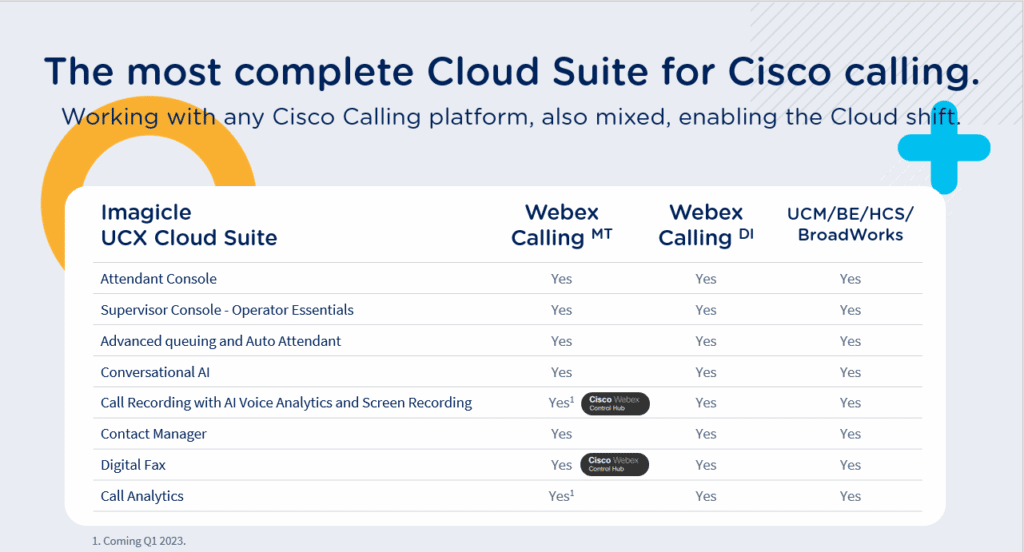Click the blue plus icon
This screenshot has width=1024, height=552.
943,147
